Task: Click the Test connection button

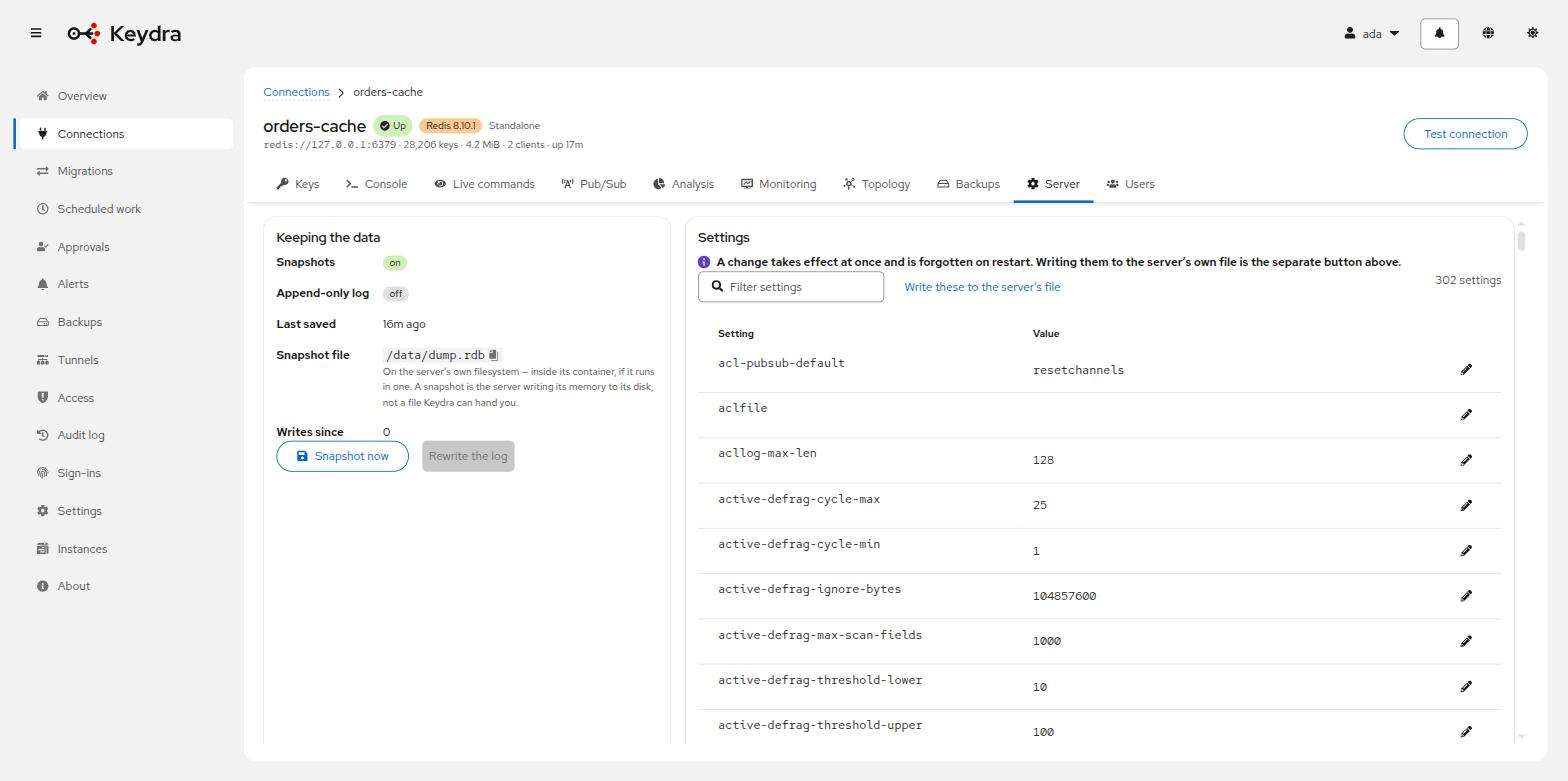Action: click(x=1465, y=134)
